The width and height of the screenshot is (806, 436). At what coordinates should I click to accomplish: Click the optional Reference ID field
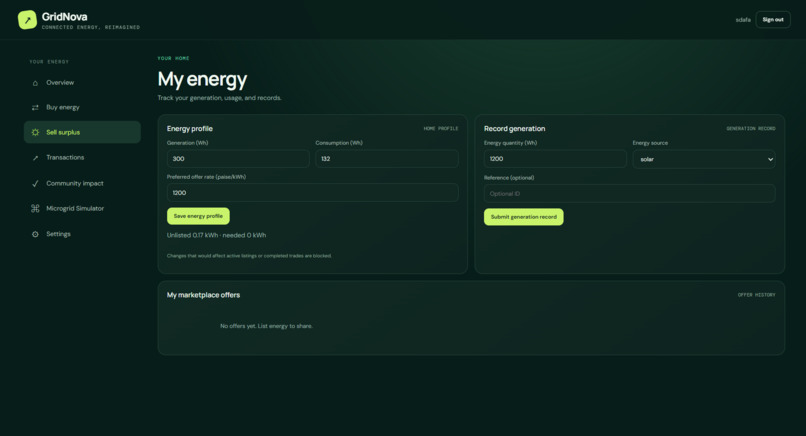click(630, 194)
